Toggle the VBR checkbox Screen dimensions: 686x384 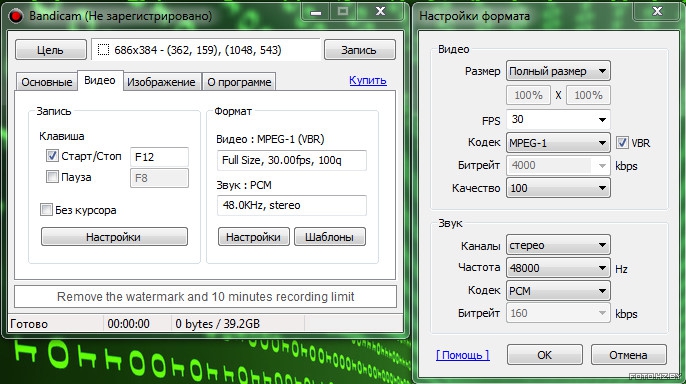[x=622, y=143]
